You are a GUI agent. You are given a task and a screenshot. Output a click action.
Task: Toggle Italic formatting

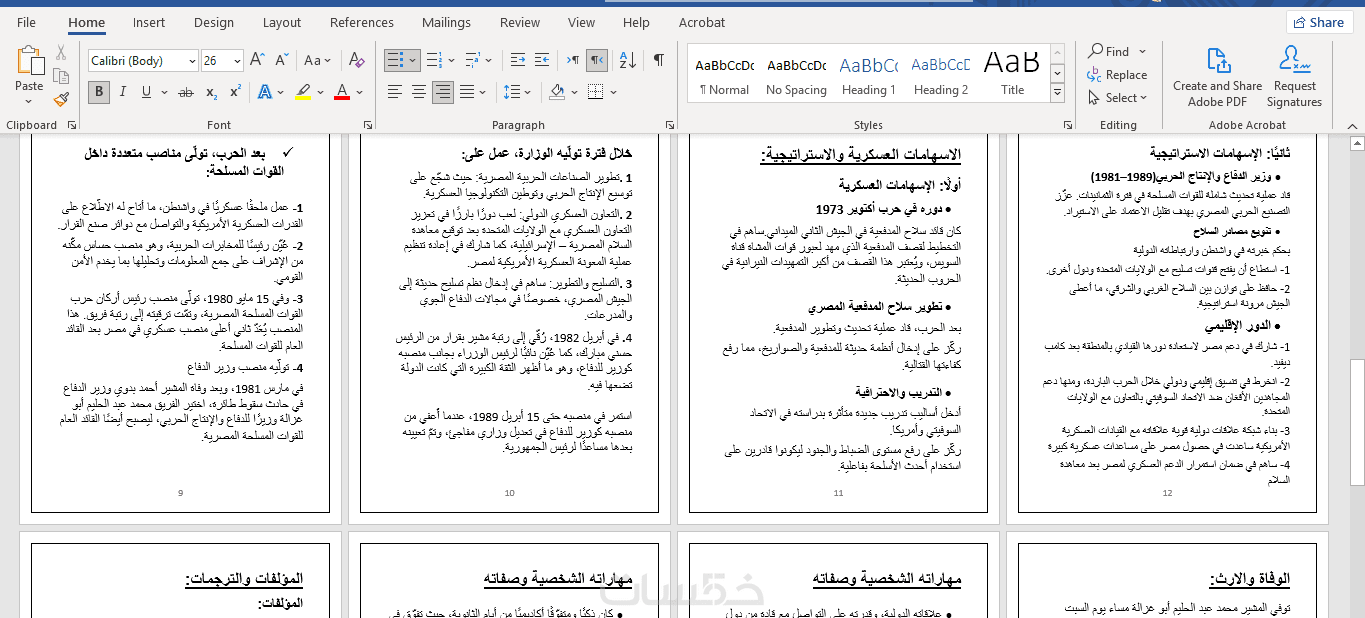(123, 92)
